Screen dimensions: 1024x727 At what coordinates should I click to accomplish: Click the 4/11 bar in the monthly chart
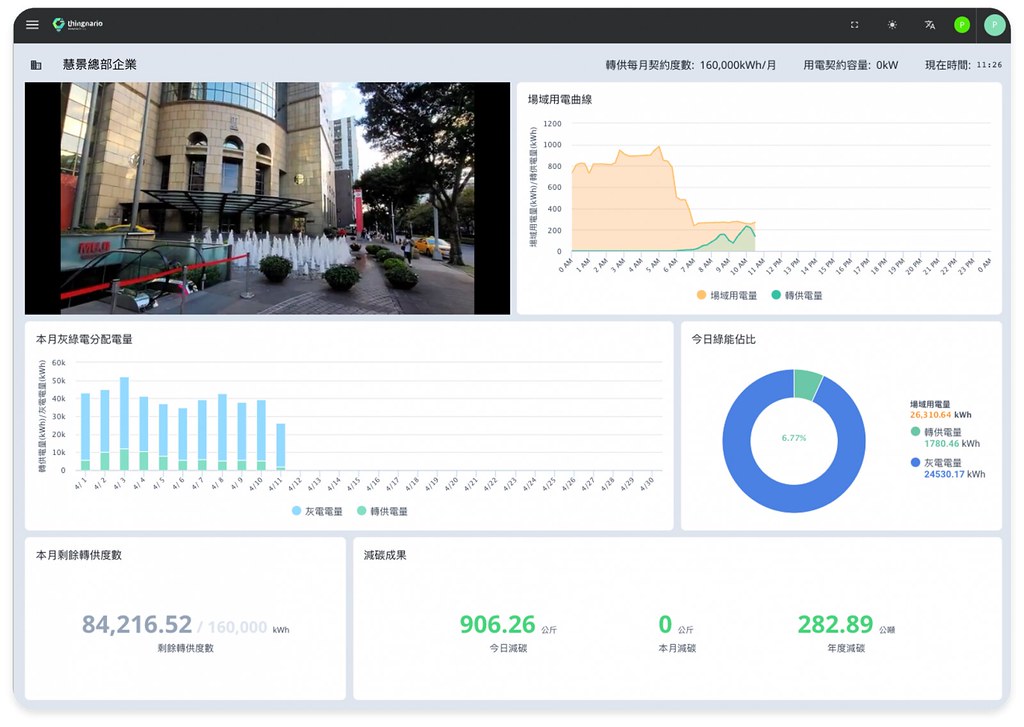point(281,447)
